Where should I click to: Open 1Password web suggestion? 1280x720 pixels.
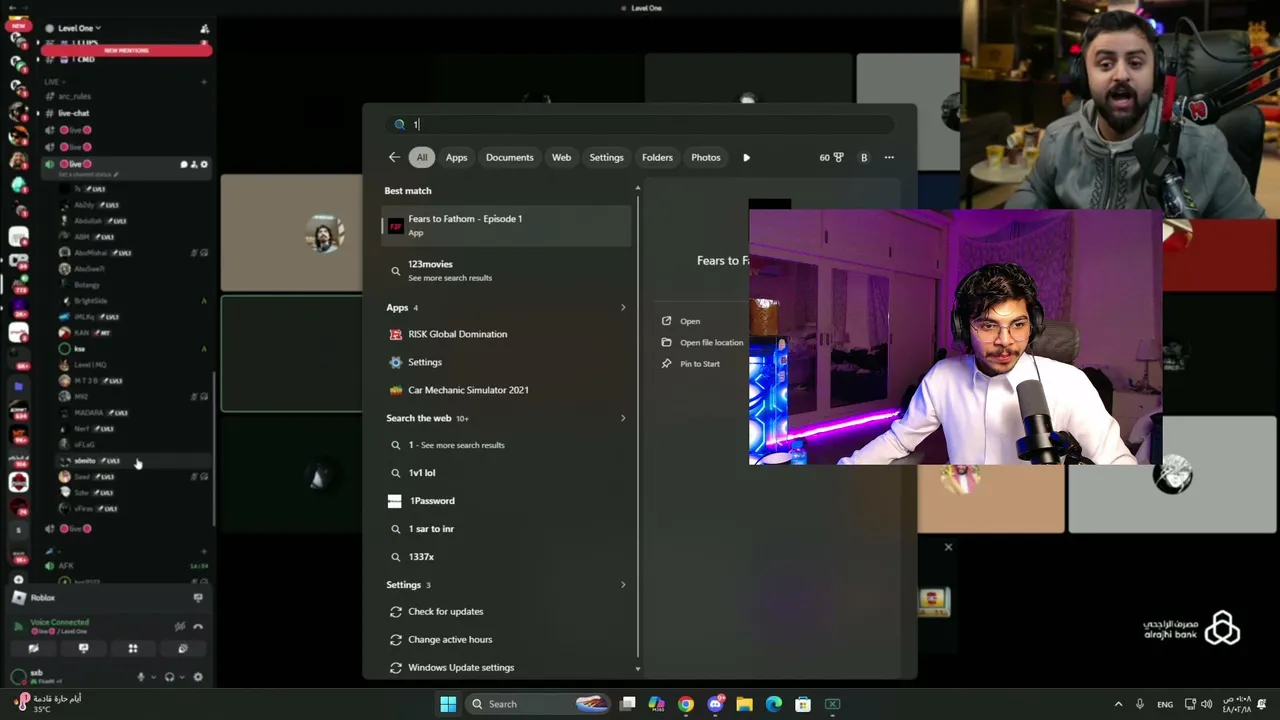[507, 501]
